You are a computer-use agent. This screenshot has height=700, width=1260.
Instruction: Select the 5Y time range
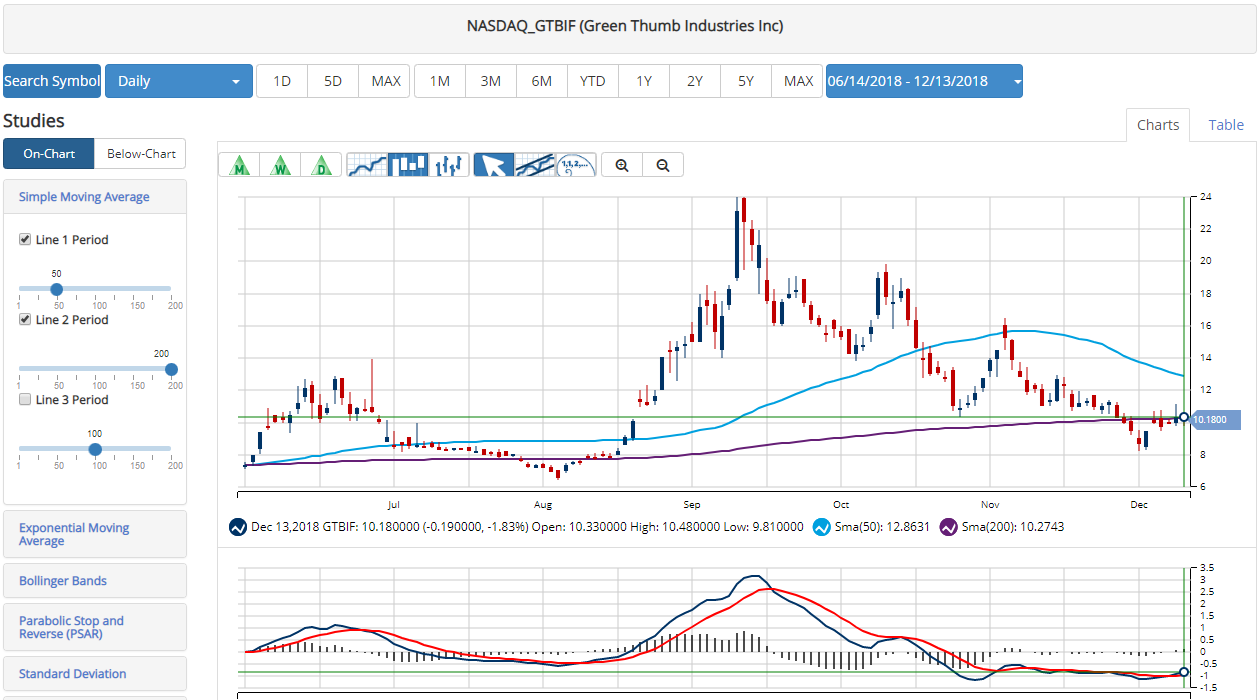point(746,81)
